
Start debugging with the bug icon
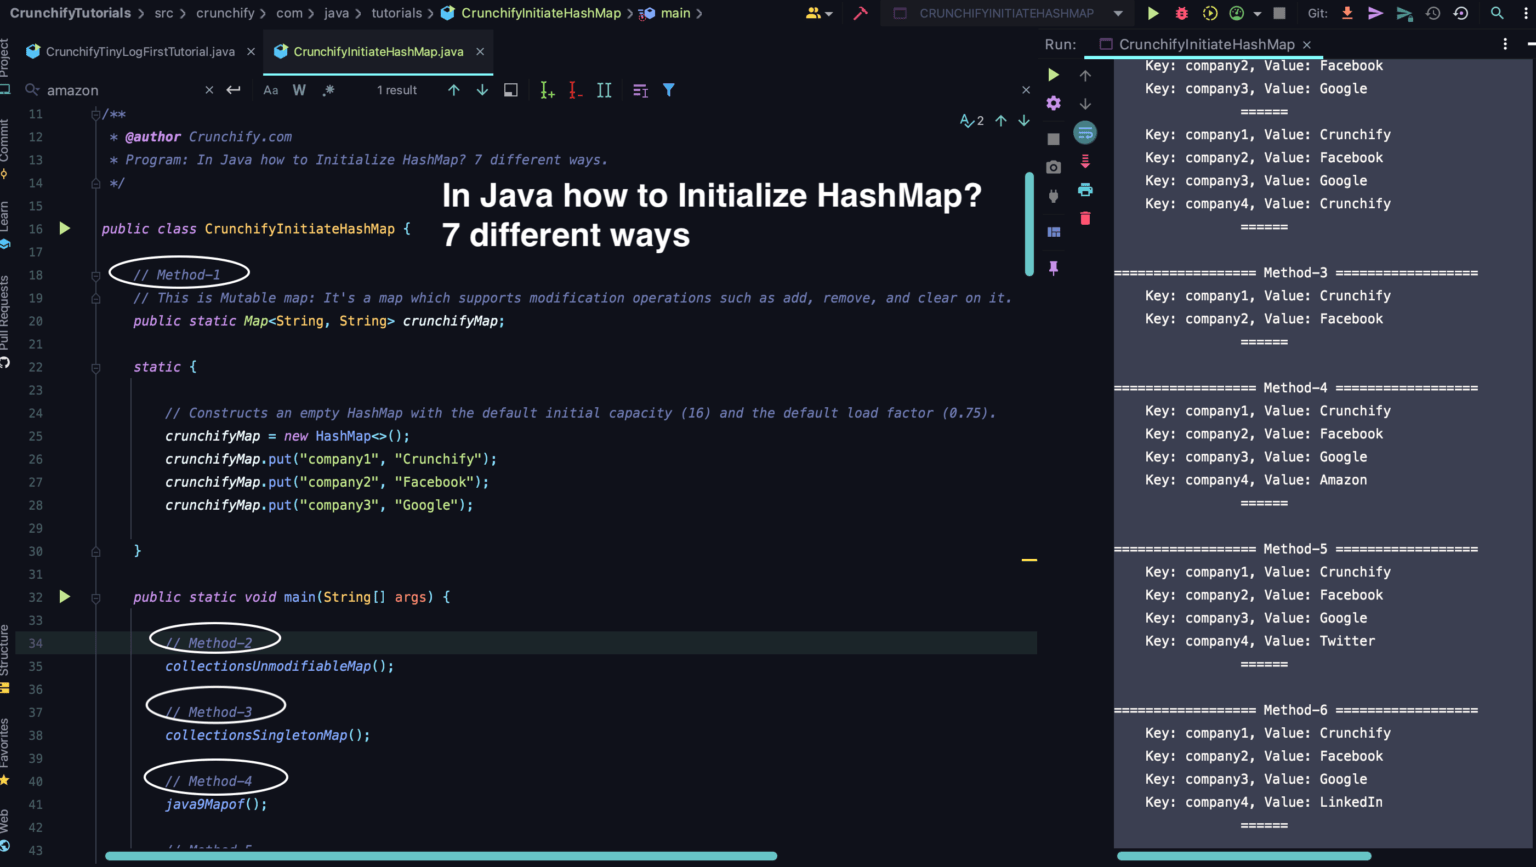(1180, 13)
